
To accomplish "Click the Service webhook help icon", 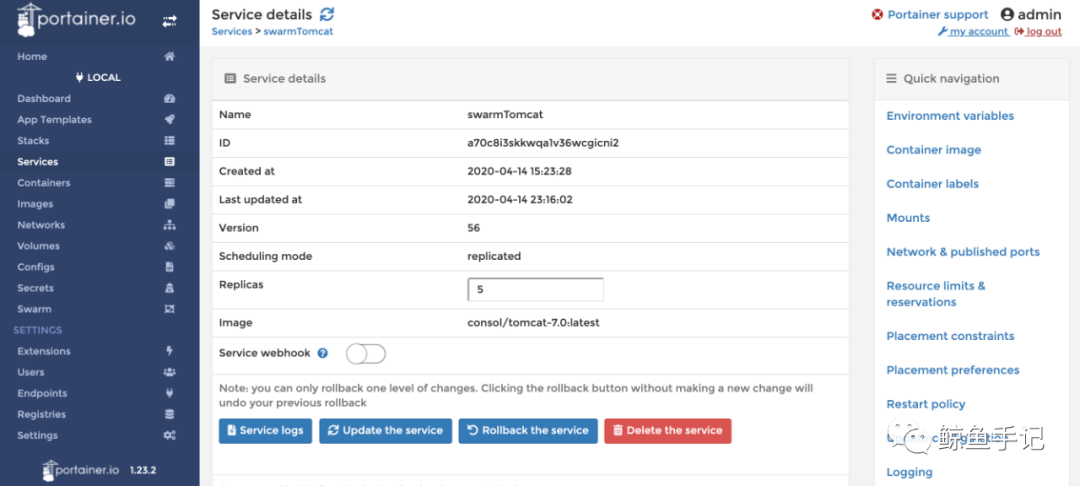I will point(323,353).
